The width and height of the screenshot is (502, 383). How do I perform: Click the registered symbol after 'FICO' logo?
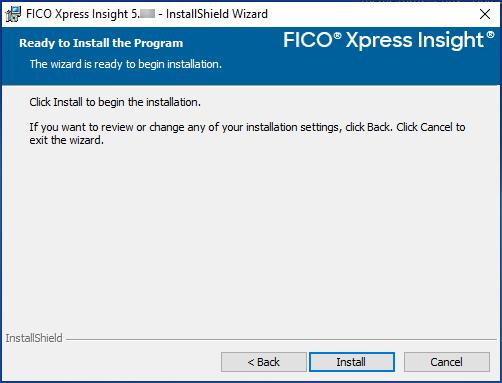337,35
